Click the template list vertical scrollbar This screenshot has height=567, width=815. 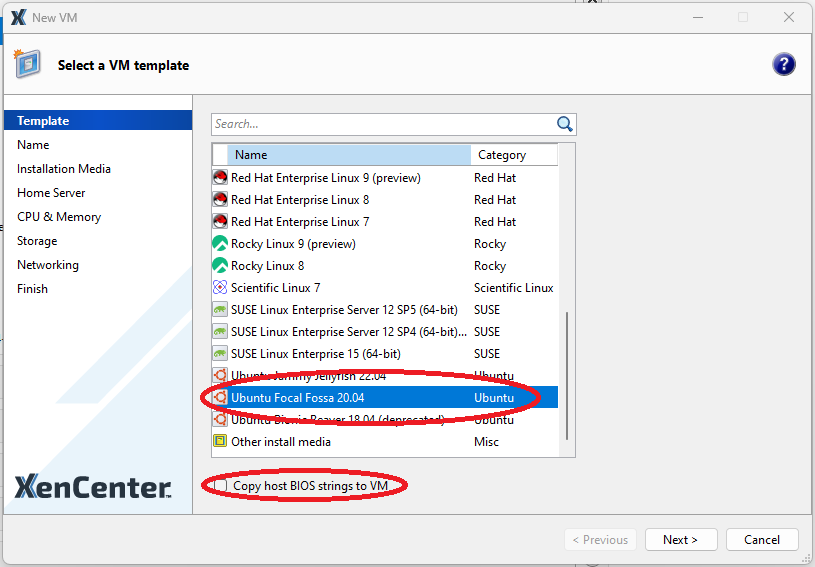(x=567, y=375)
